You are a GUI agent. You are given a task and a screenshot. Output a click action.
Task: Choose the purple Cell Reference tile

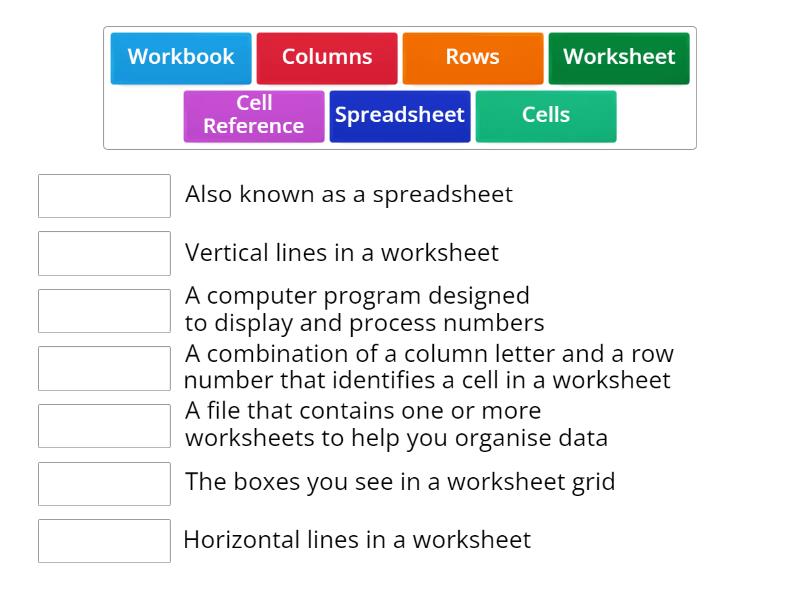pyautogui.click(x=254, y=116)
